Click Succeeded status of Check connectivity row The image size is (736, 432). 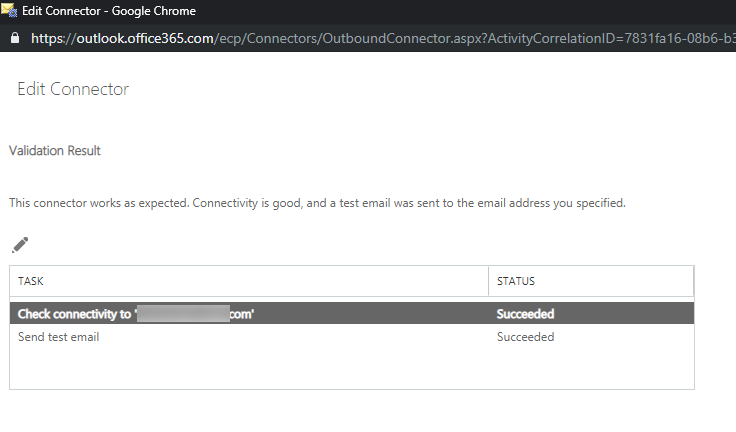(x=525, y=314)
